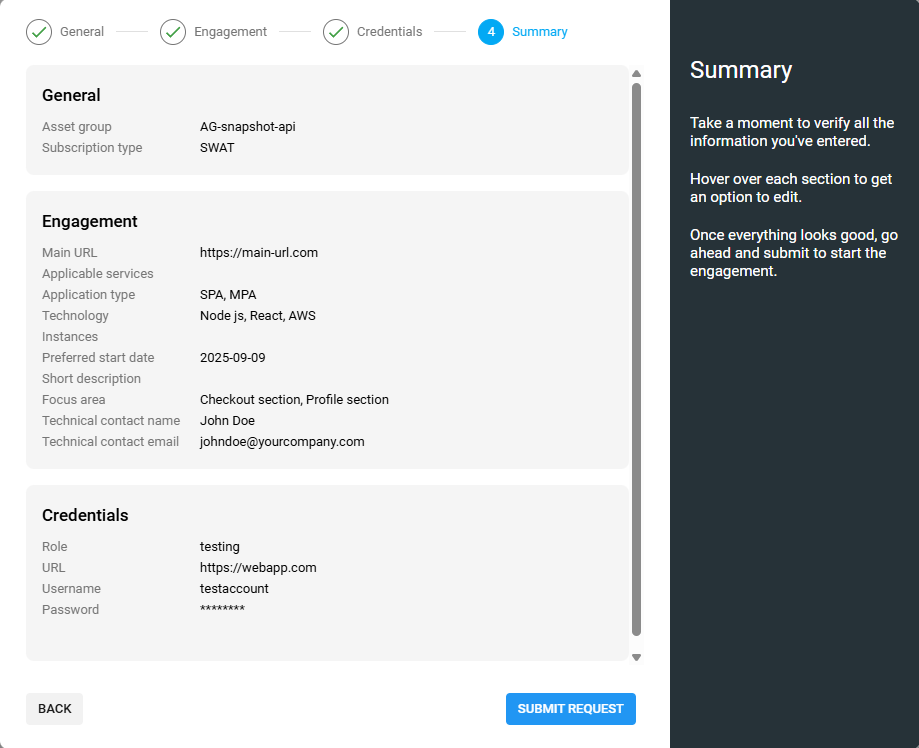Click the scrollbar up arrow
The image size is (919, 748).
636,72
